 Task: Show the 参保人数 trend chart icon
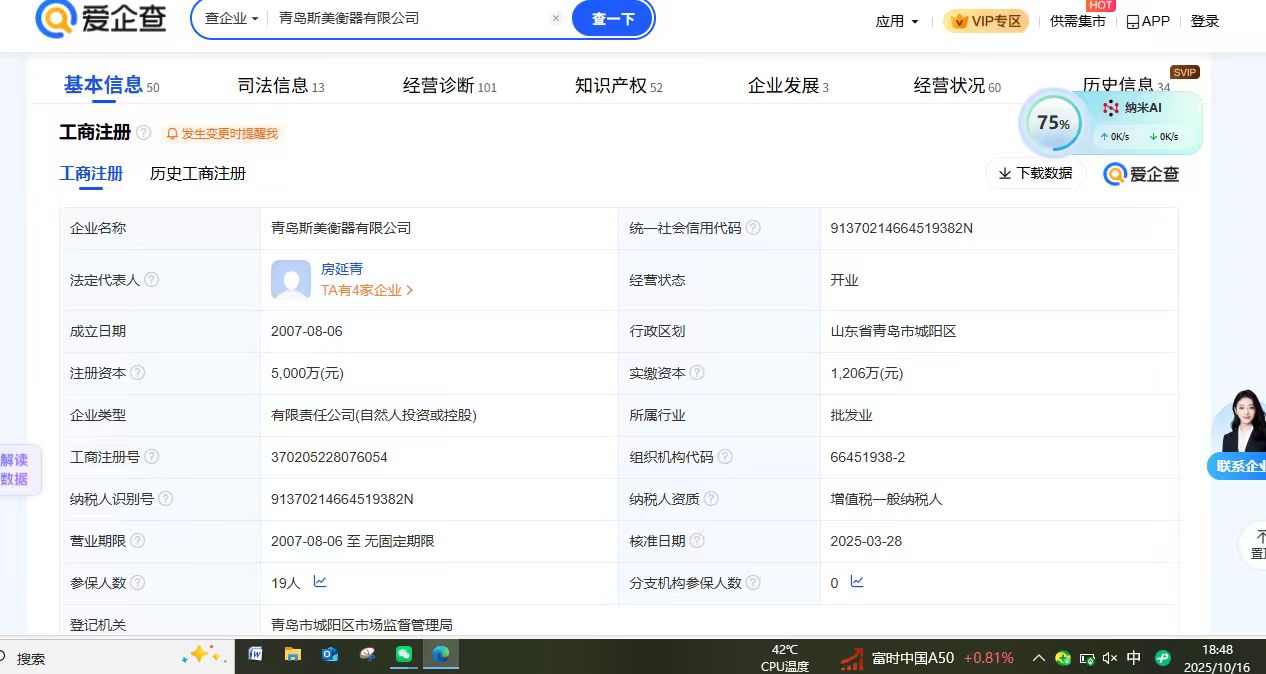[320, 582]
